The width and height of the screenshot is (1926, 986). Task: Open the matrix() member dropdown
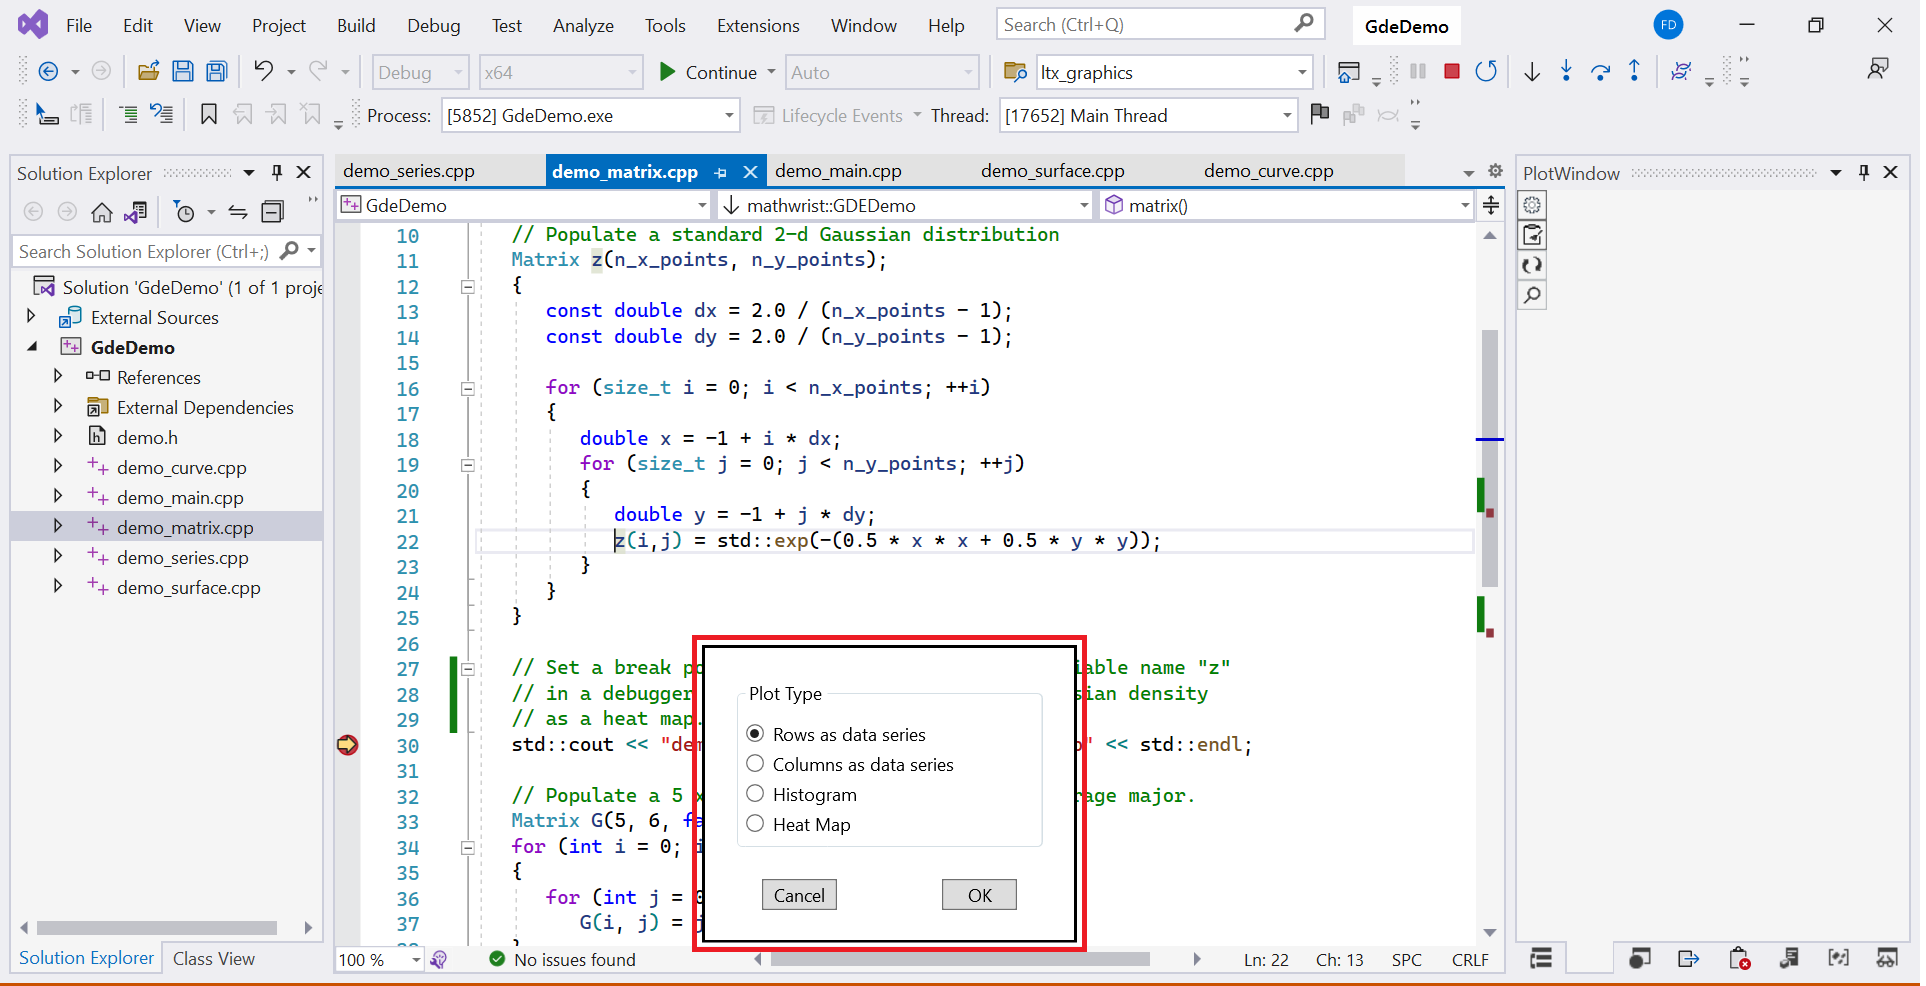tap(1287, 205)
